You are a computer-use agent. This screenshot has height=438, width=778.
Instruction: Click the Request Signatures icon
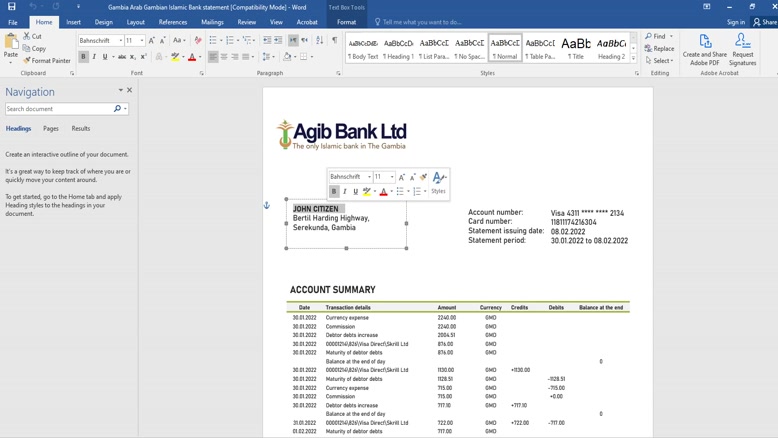click(742, 49)
